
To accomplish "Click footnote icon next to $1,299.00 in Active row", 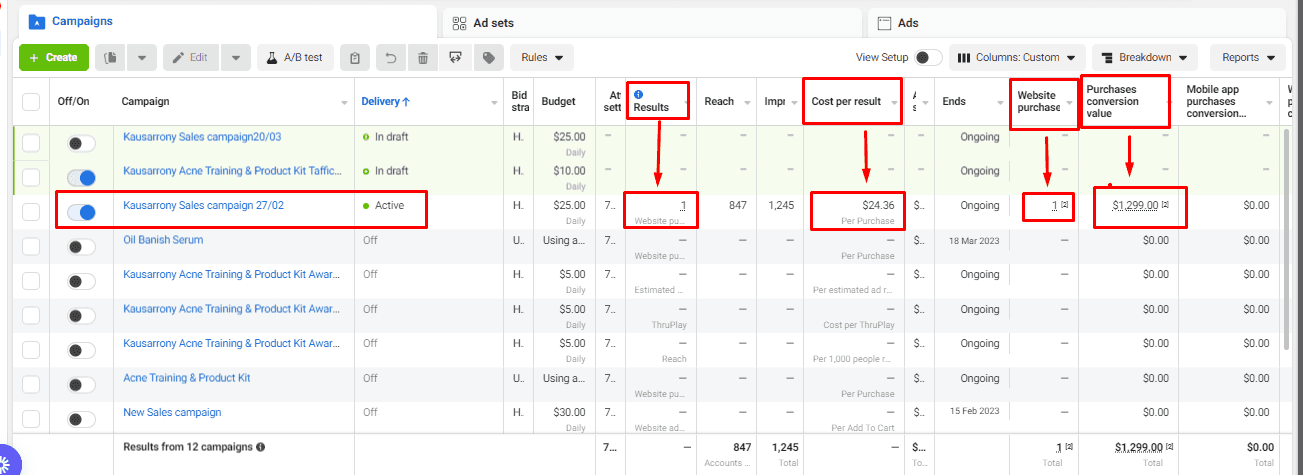I will 1165,205.
